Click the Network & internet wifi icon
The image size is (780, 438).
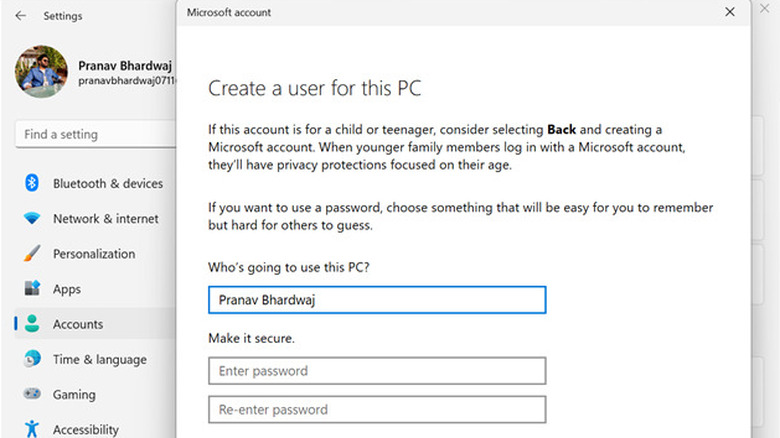[x=32, y=218]
